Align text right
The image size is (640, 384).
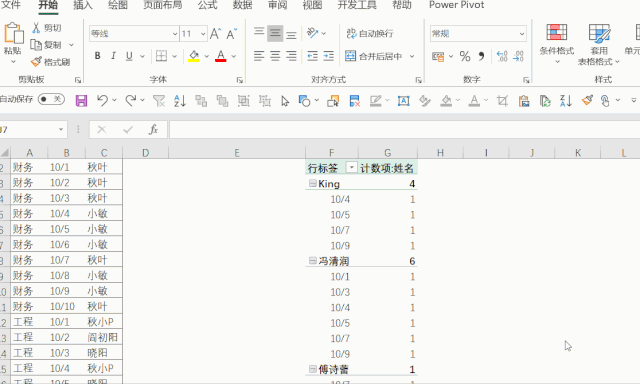click(x=291, y=56)
